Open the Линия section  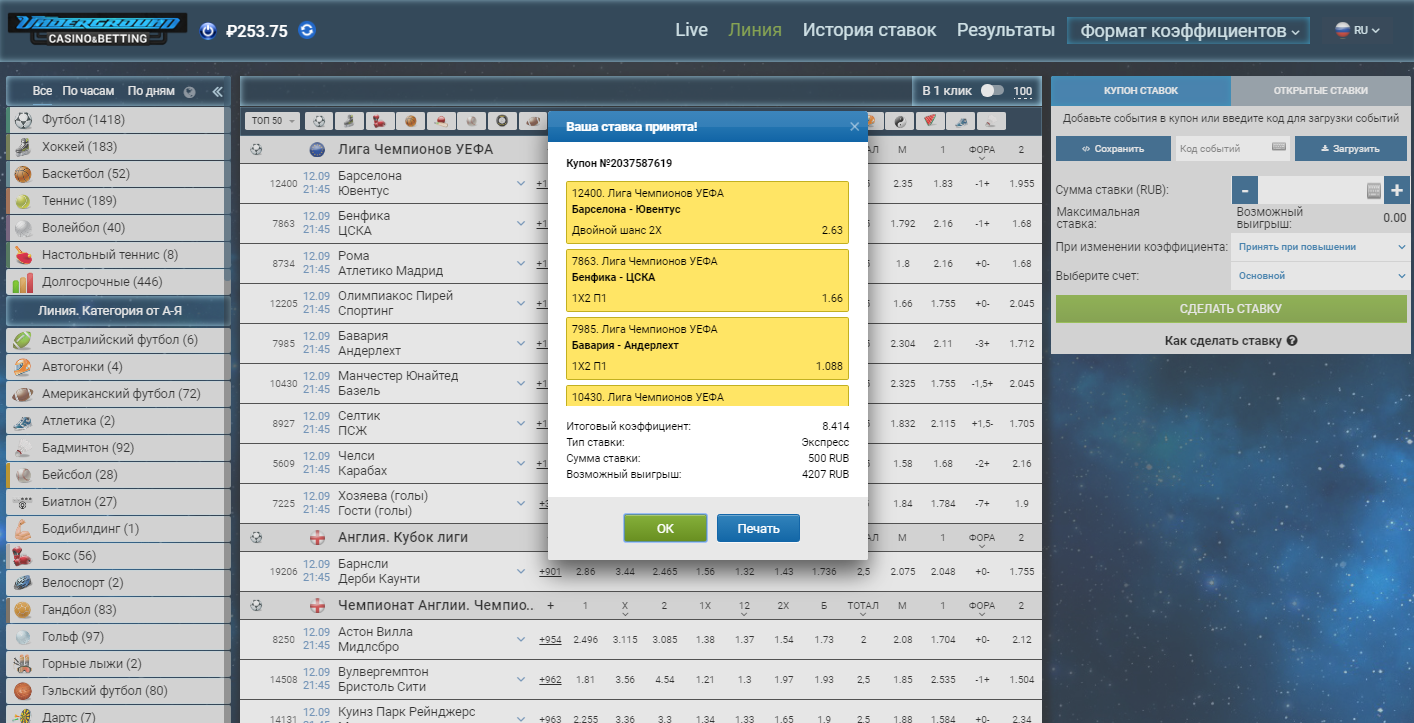point(755,30)
